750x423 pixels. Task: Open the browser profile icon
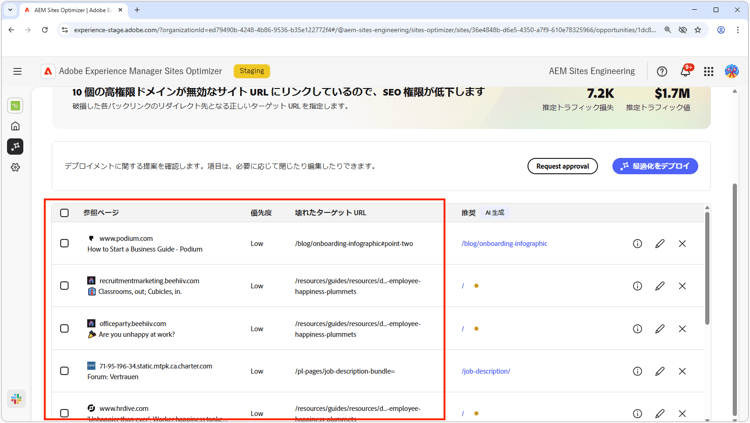click(x=721, y=30)
